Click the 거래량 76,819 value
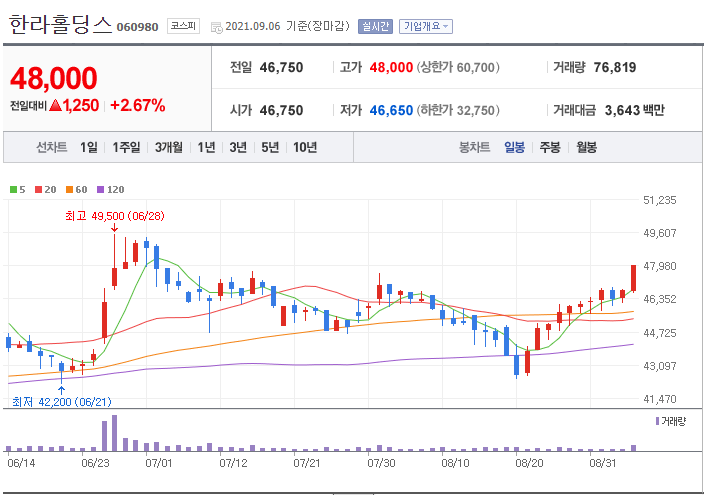 [615, 67]
